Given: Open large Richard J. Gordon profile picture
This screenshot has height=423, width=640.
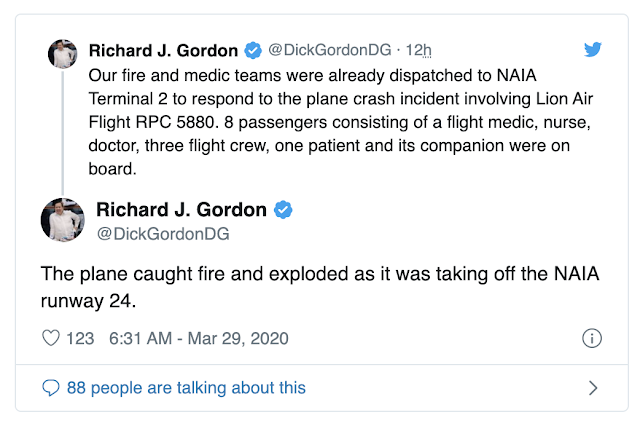Looking at the screenshot, I should pyautogui.click(x=63, y=219).
